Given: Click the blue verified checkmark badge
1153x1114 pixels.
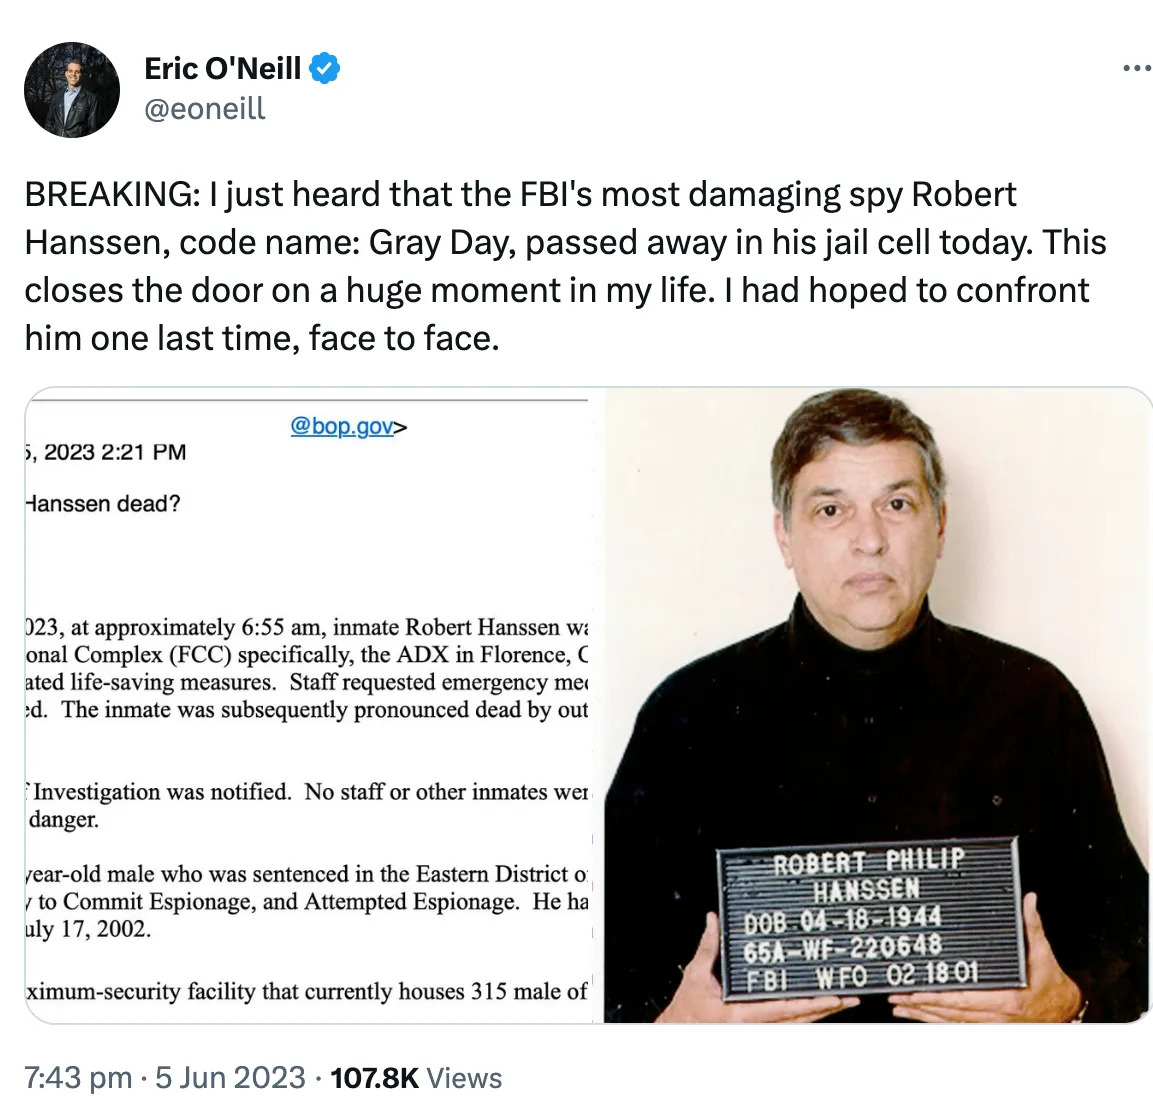Looking at the screenshot, I should coord(325,68).
